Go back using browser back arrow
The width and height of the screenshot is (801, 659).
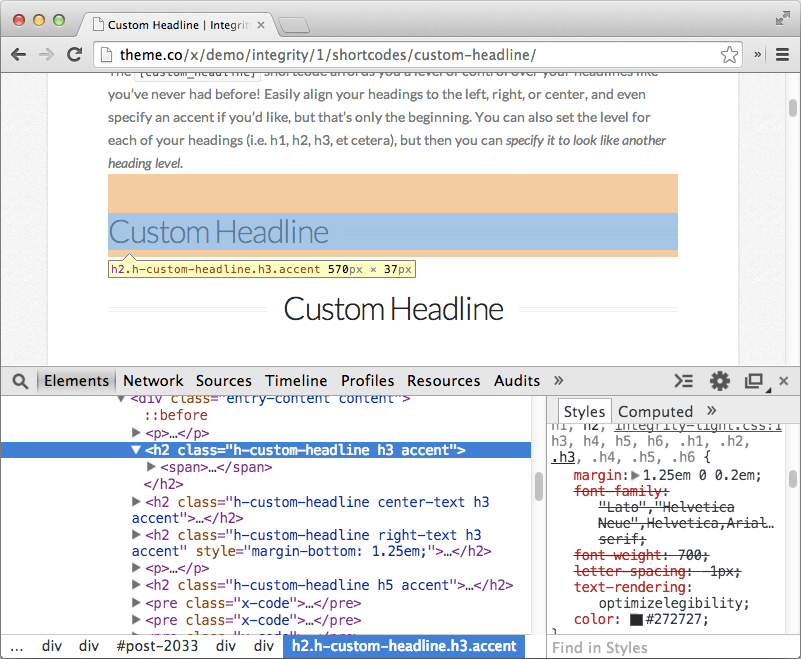[18, 55]
